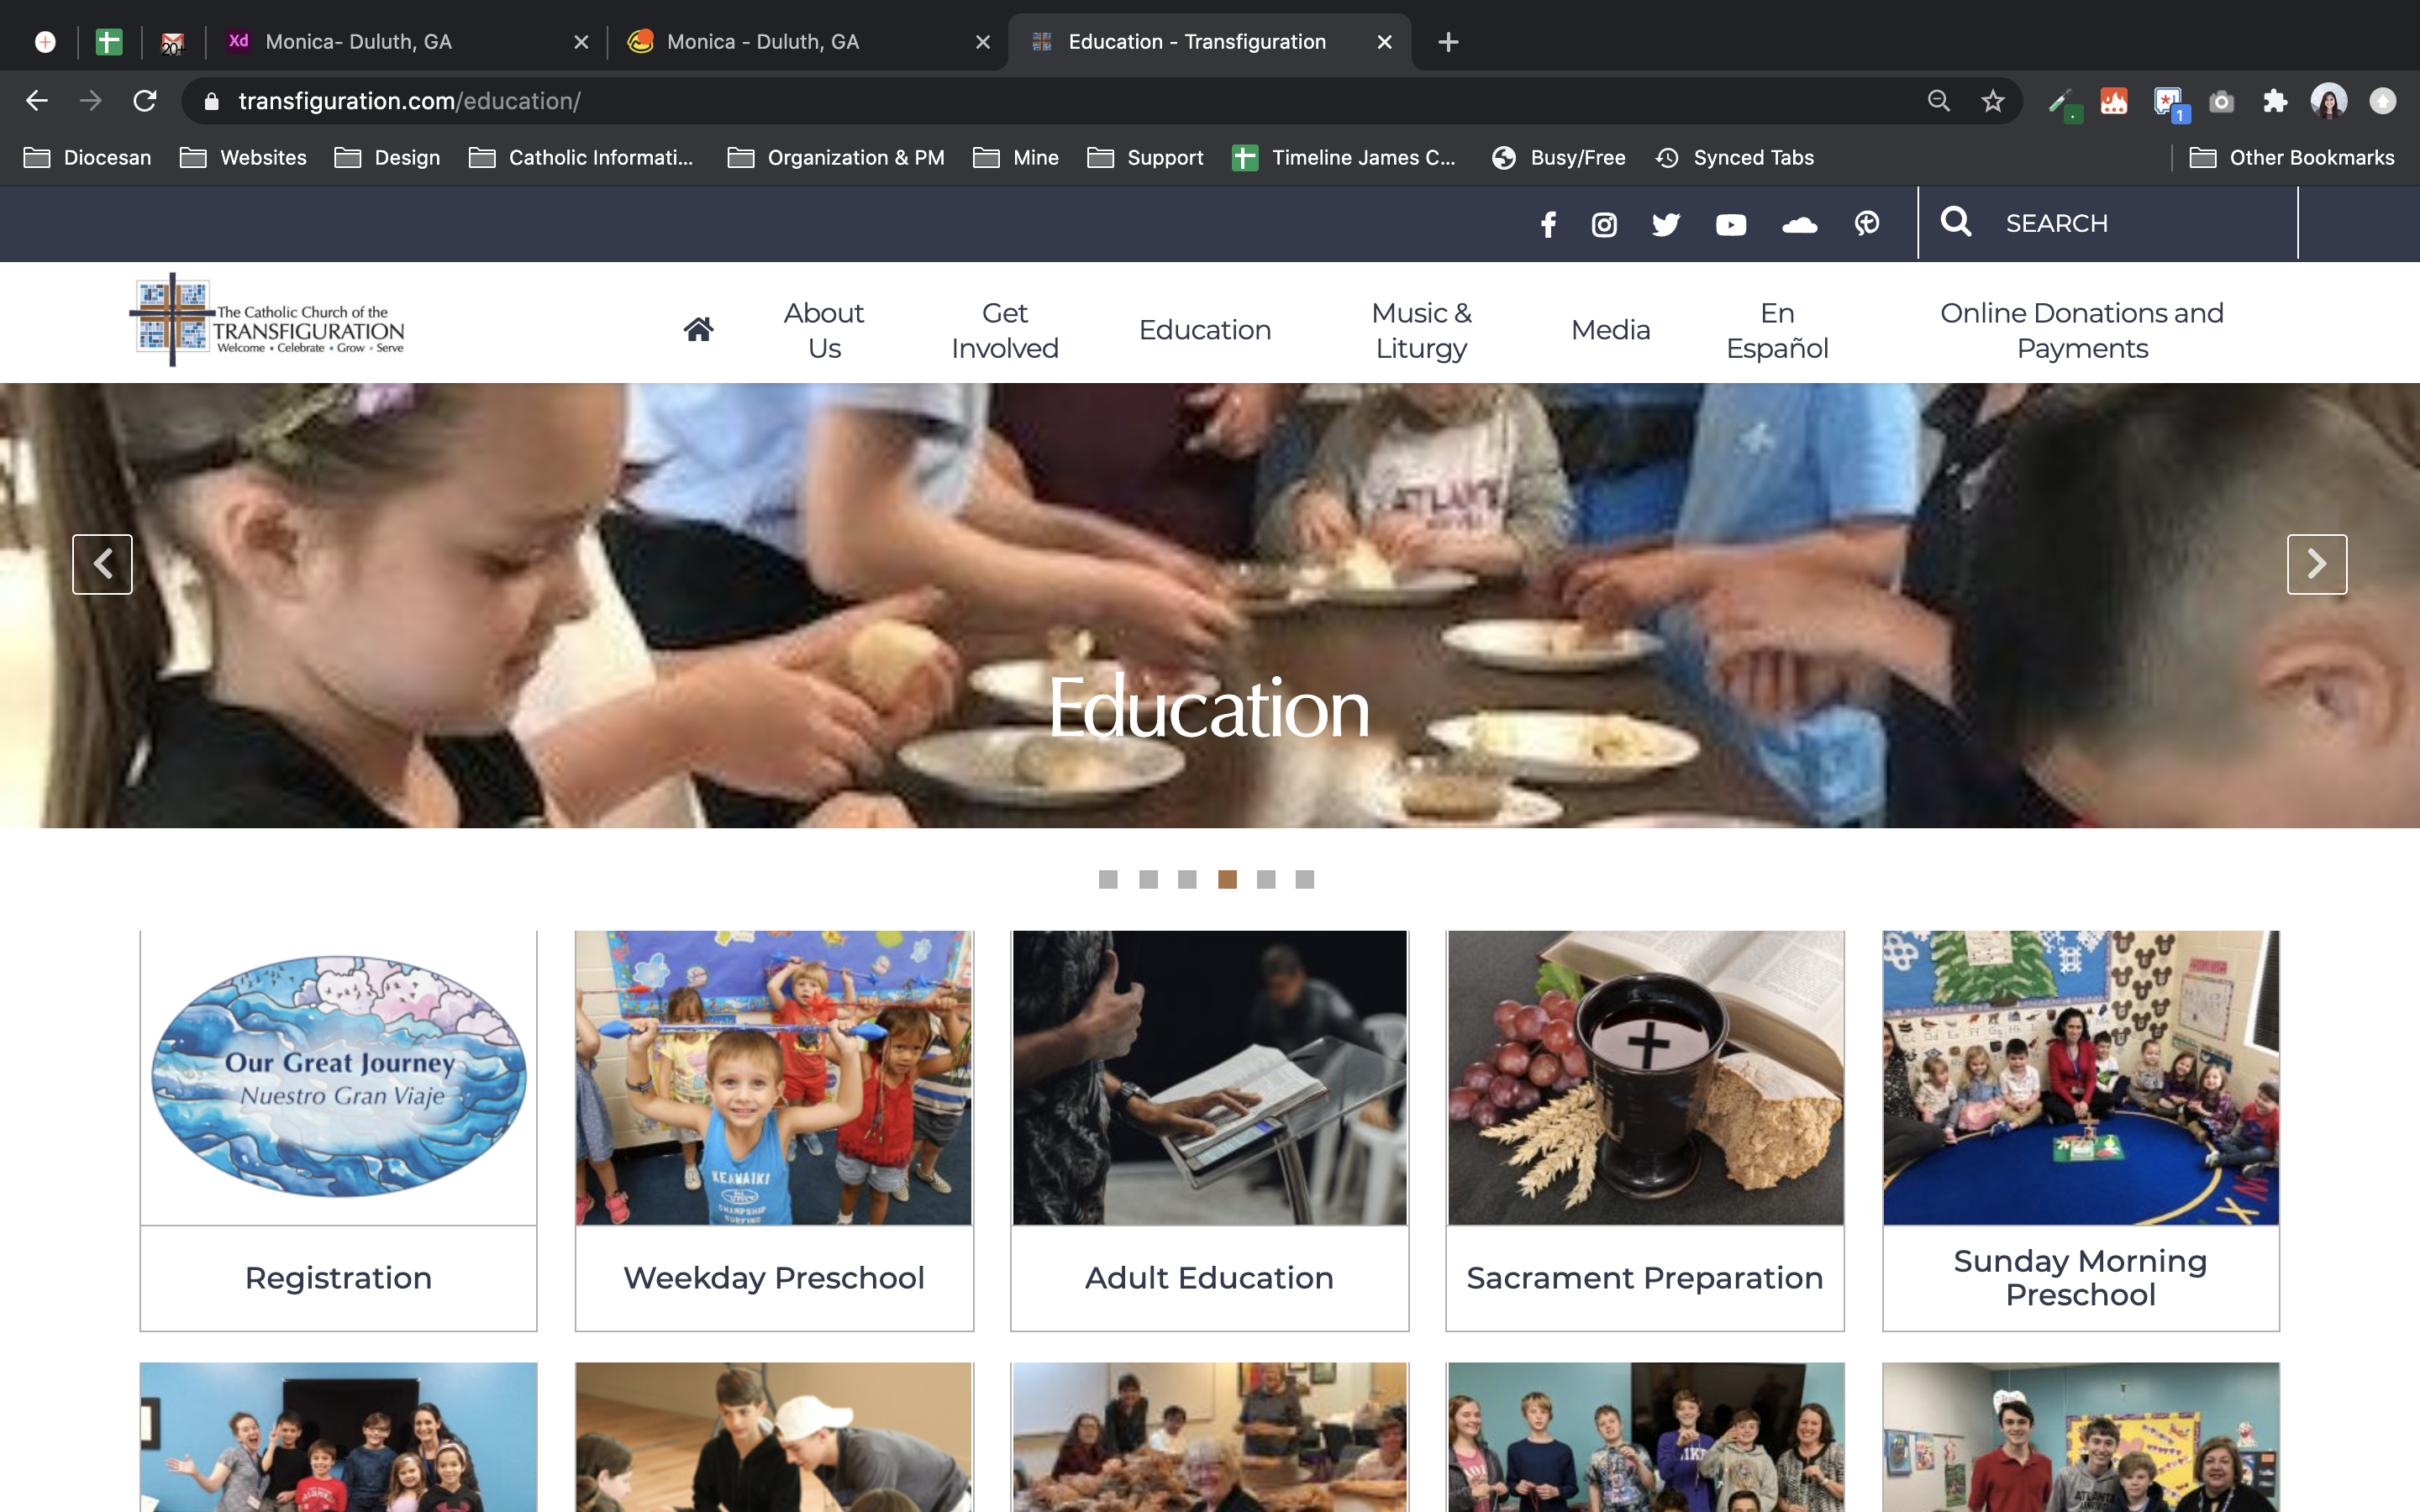The width and height of the screenshot is (2420, 1512).
Task: Open the Sacrament Preparation link
Action: click(1644, 1277)
